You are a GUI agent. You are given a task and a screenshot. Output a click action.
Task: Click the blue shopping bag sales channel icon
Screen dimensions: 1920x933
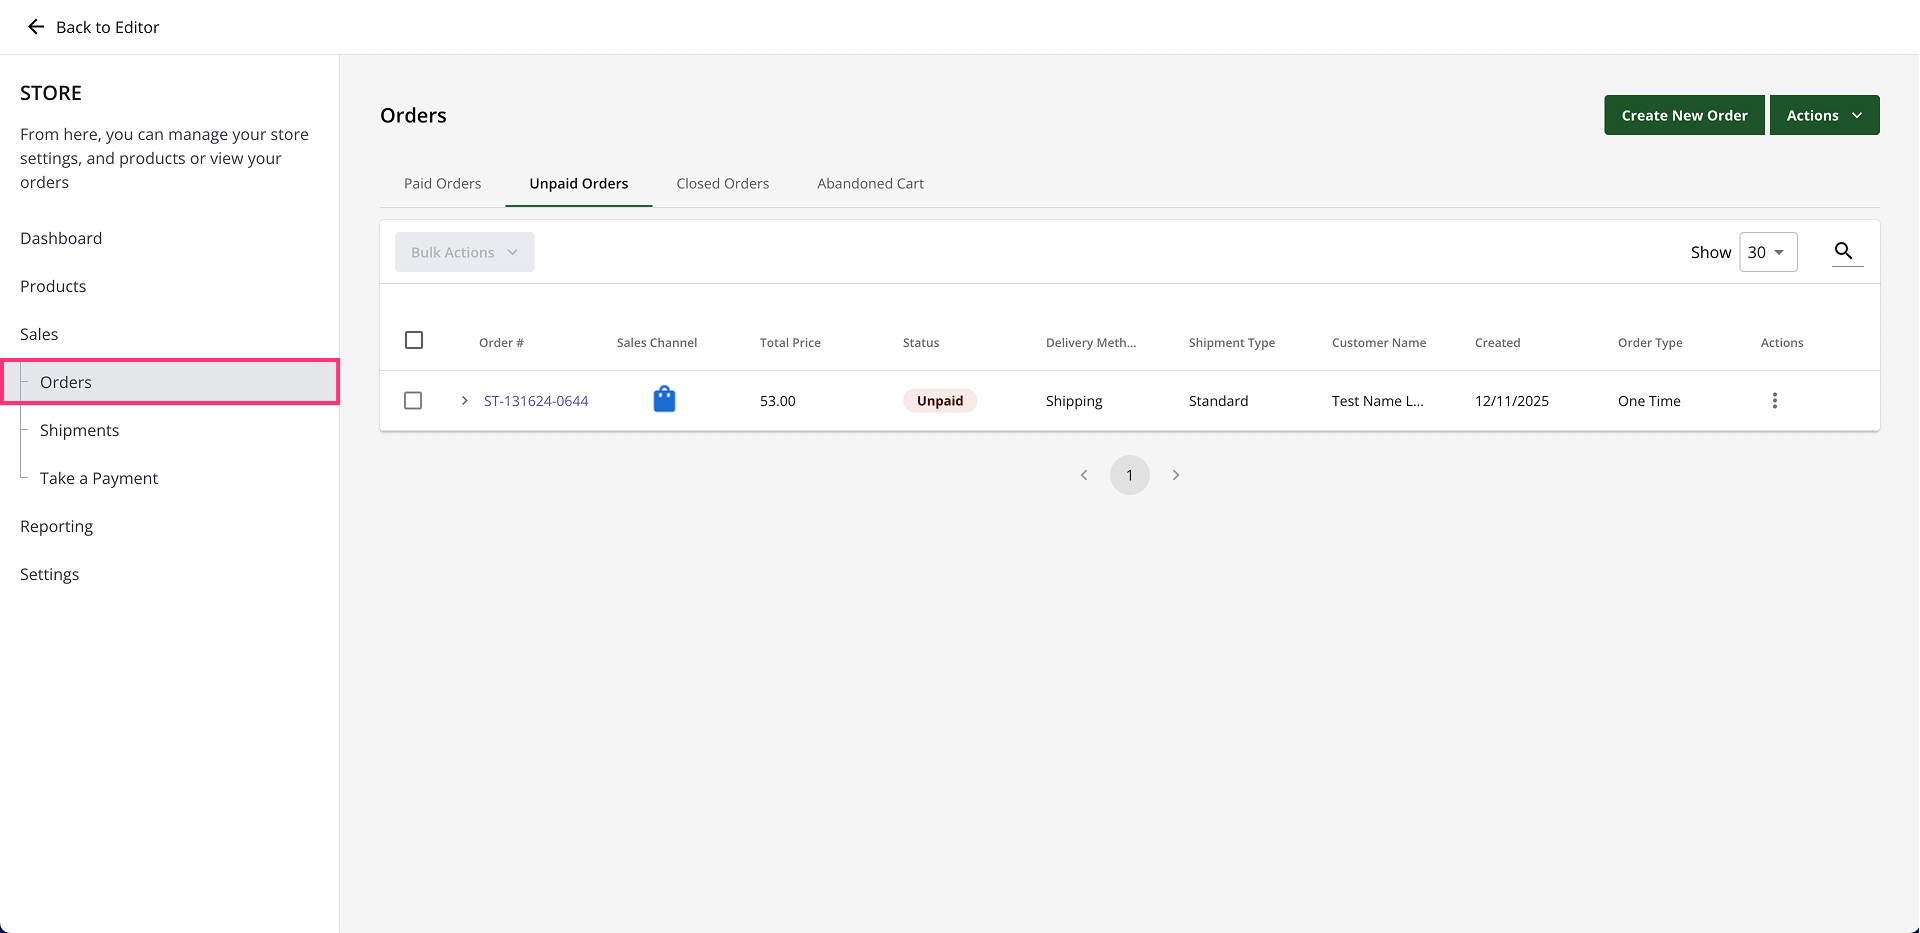point(664,400)
